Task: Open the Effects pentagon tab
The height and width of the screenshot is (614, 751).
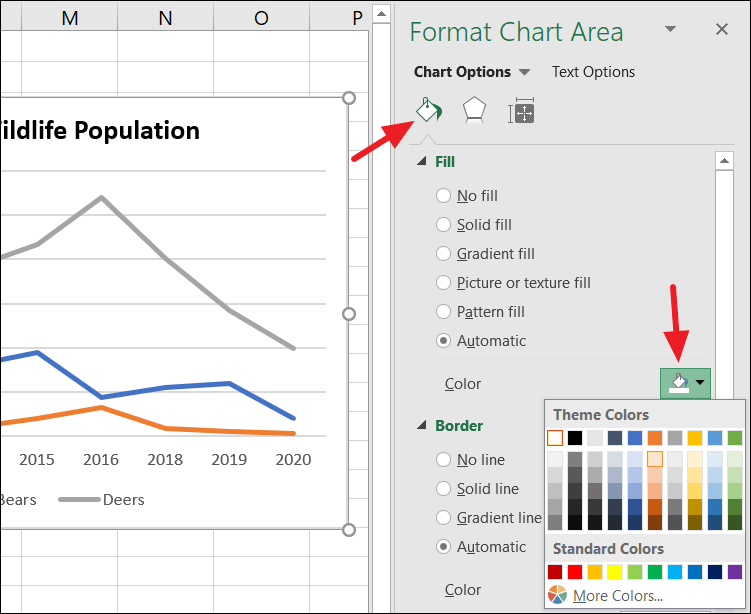Action: 474,111
